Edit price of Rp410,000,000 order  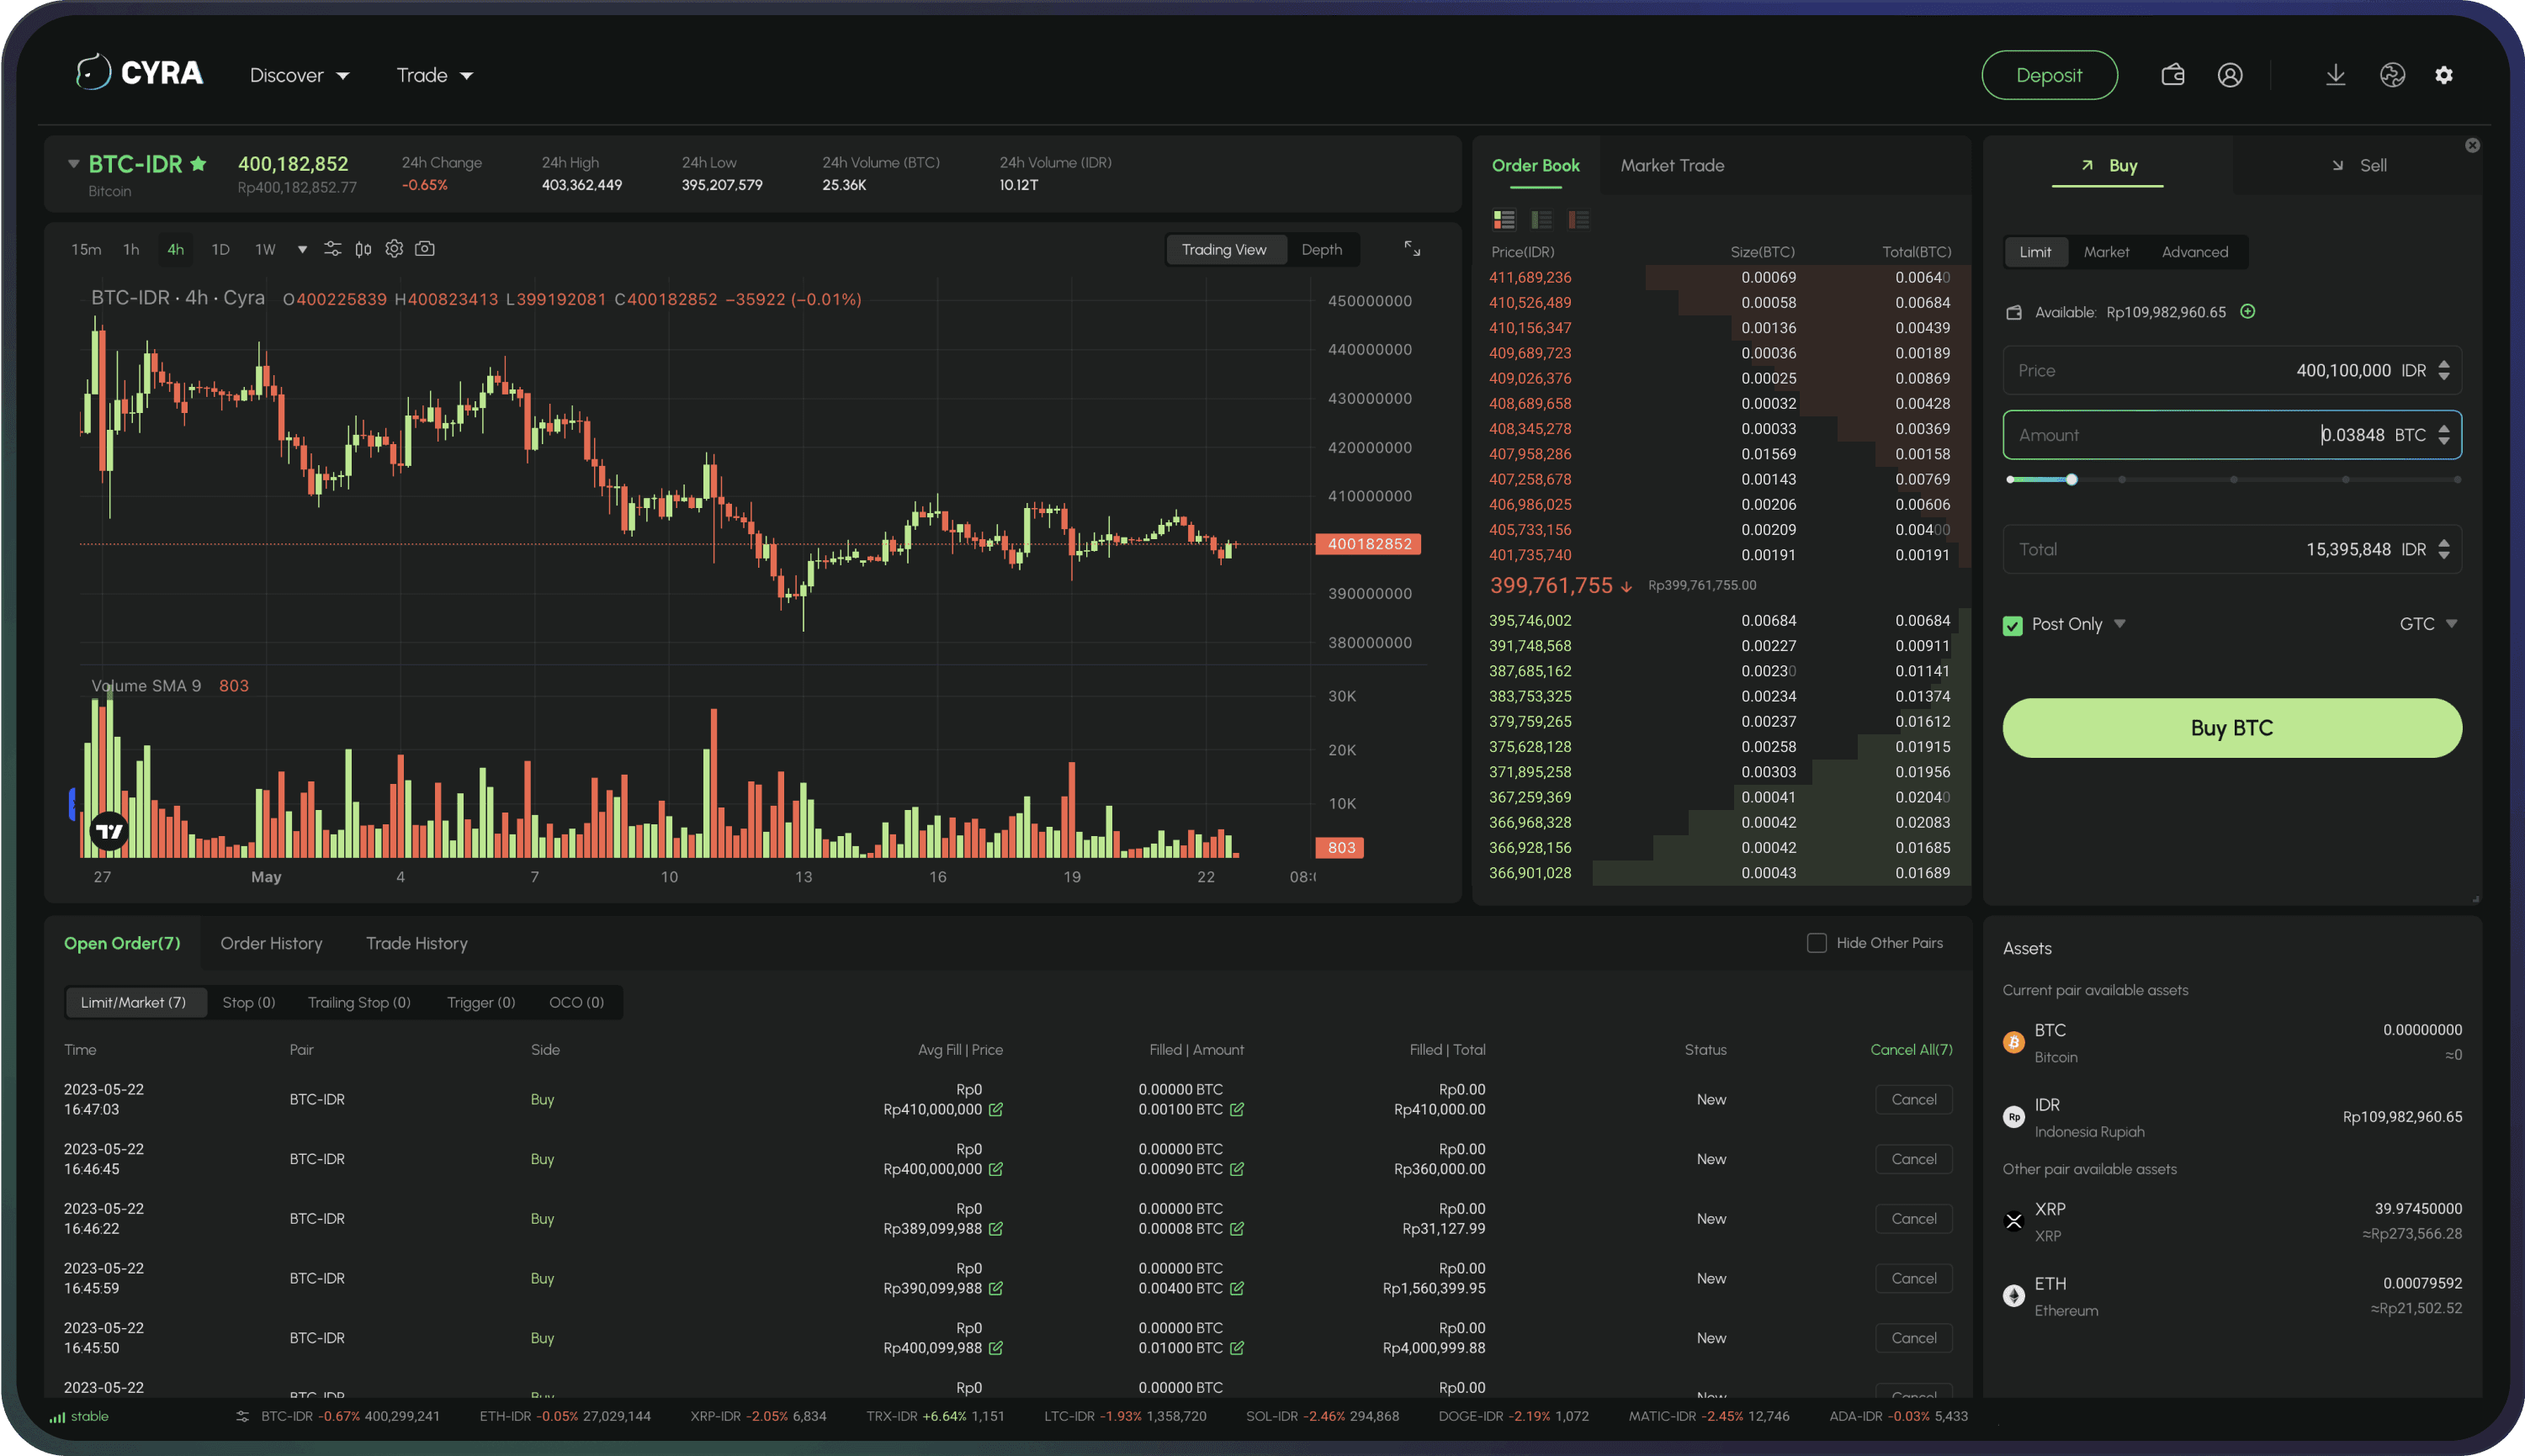[x=996, y=1109]
